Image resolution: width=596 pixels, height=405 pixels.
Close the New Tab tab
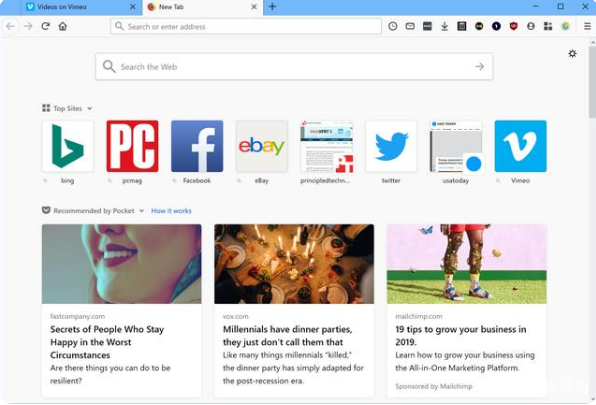(254, 7)
